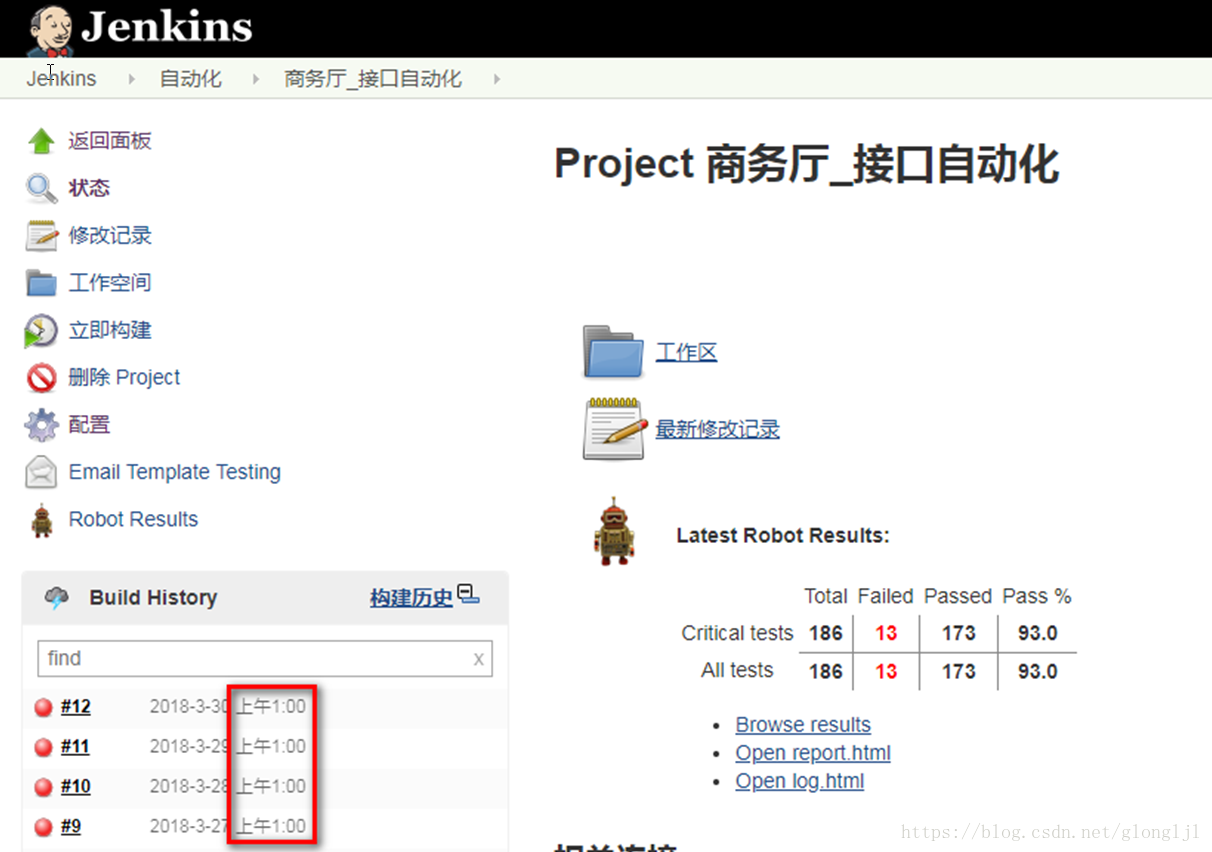Click the All tests passed count 173
1212x852 pixels.
(x=958, y=671)
